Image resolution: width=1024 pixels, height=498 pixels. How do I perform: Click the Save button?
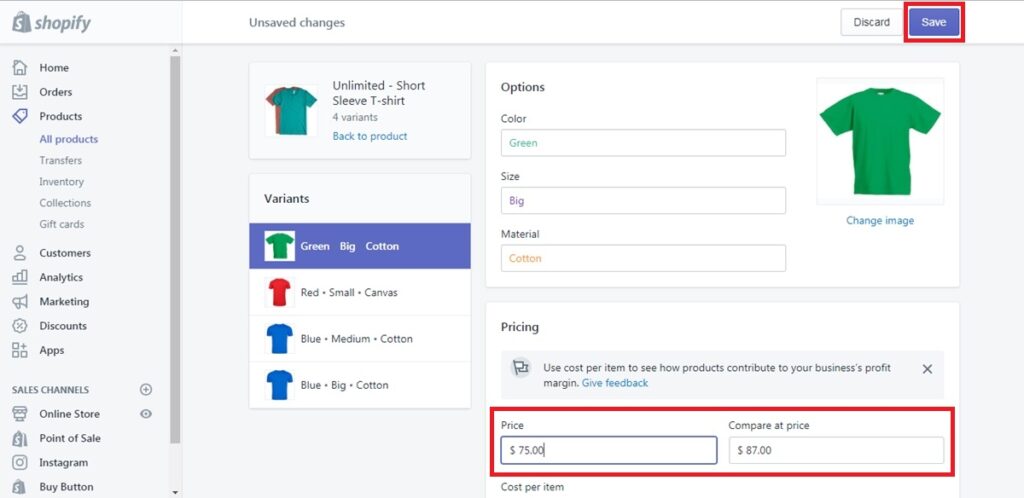[933, 22]
